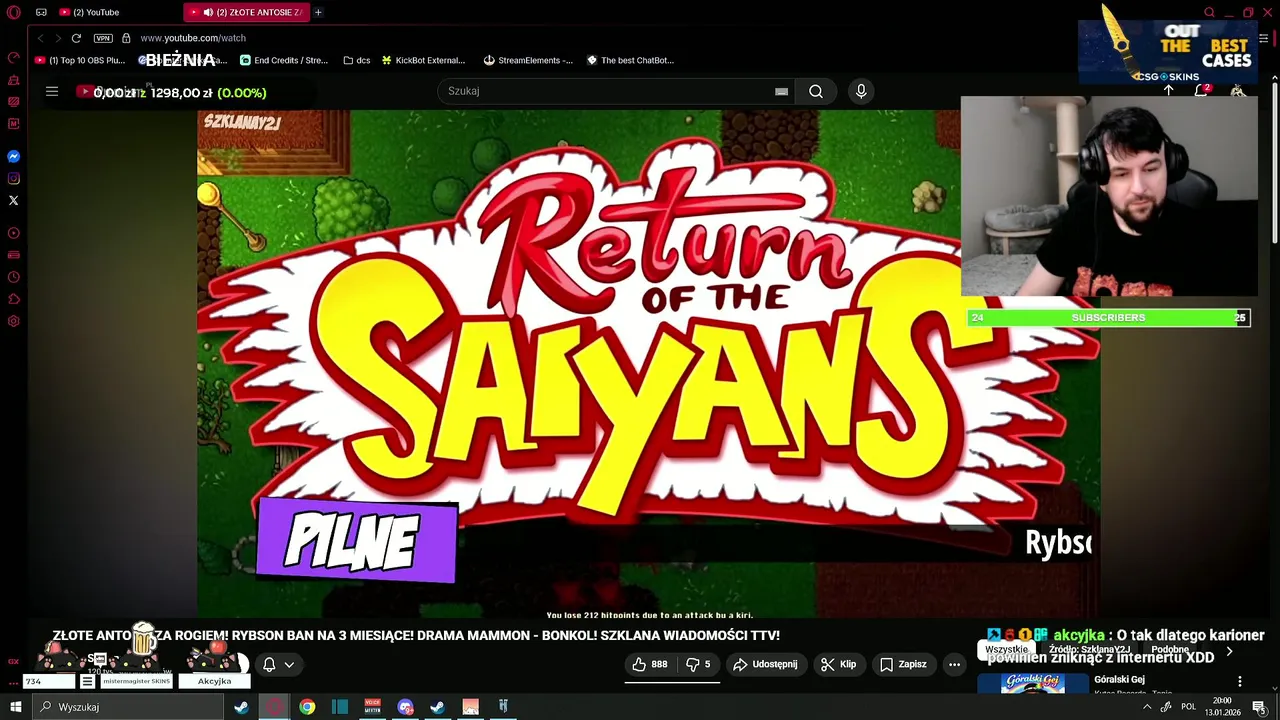
Task: Open 'Góralski Gej' recommended video thumbnail
Action: point(1032,684)
